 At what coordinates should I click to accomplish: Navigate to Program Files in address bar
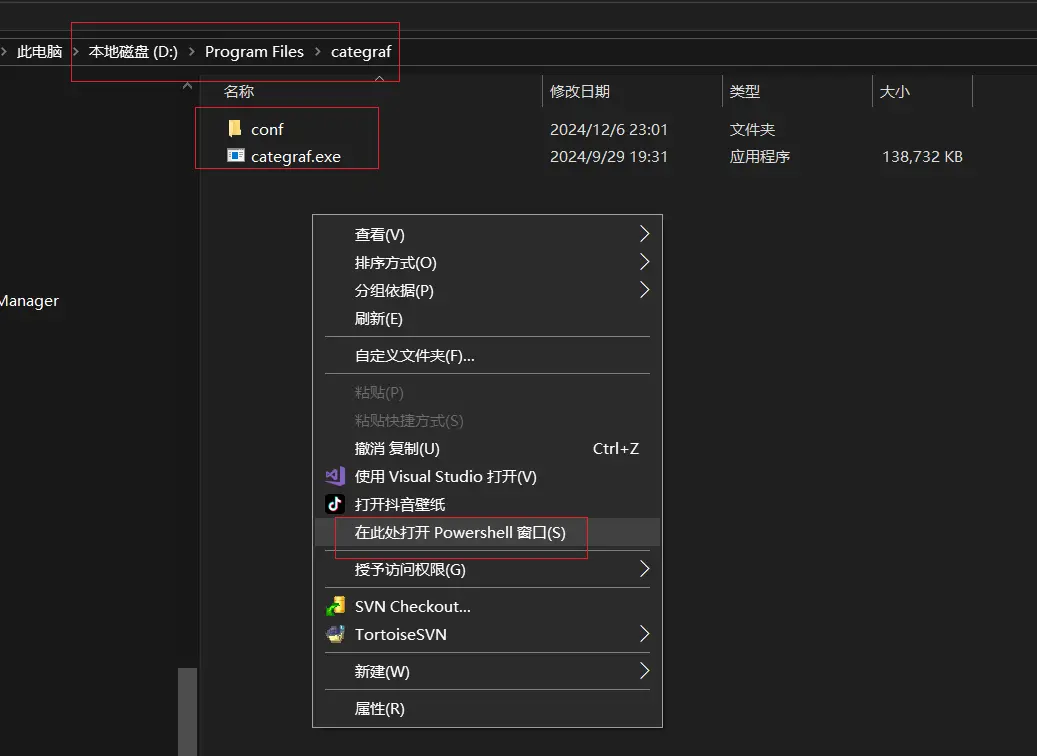tap(254, 52)
